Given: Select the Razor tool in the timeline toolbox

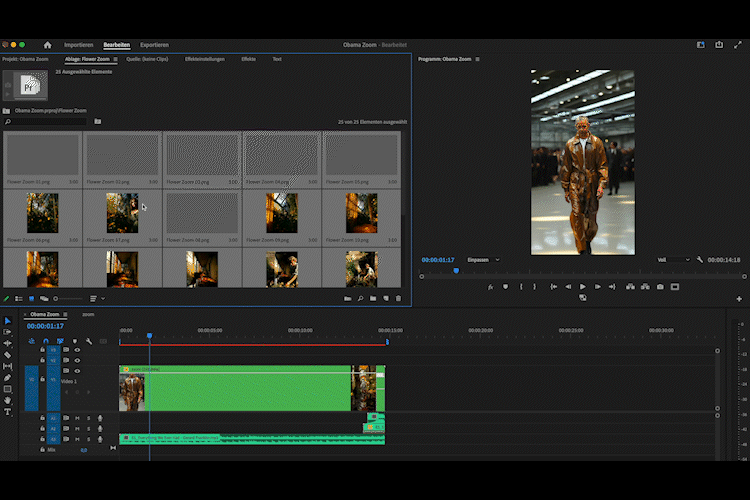Looking at the screenshot, I should pyautogui.click(x=7, y=355).
